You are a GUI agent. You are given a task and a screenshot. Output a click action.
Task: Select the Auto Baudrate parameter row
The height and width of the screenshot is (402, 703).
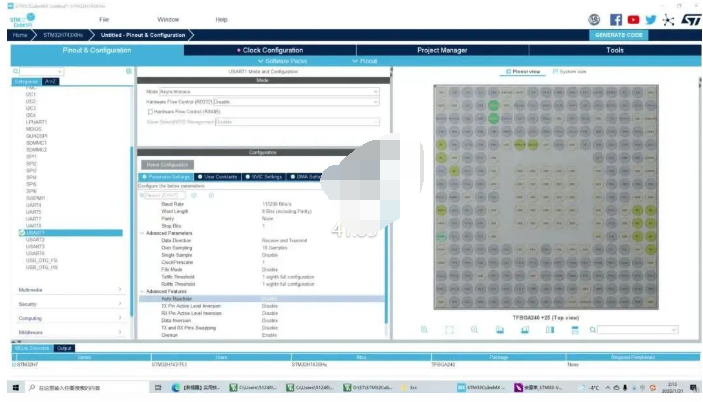261,298
